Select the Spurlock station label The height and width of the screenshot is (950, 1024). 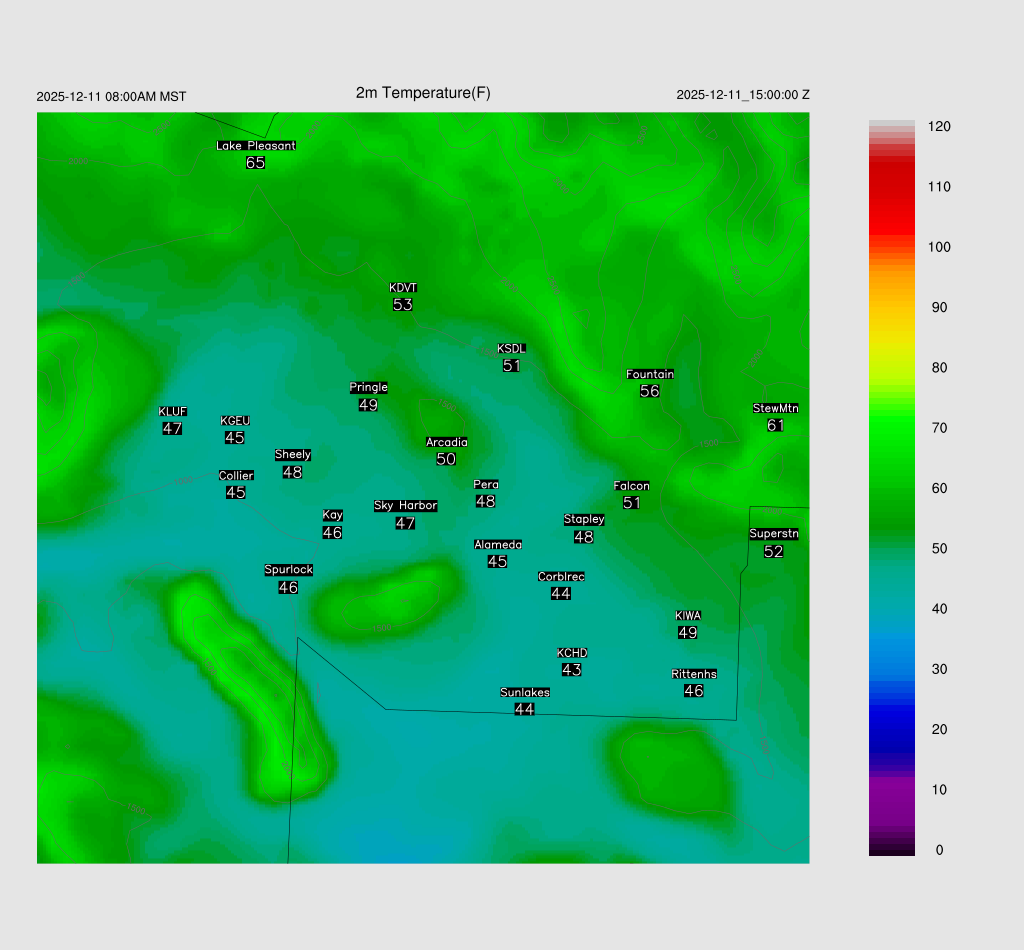pos(288,570)
